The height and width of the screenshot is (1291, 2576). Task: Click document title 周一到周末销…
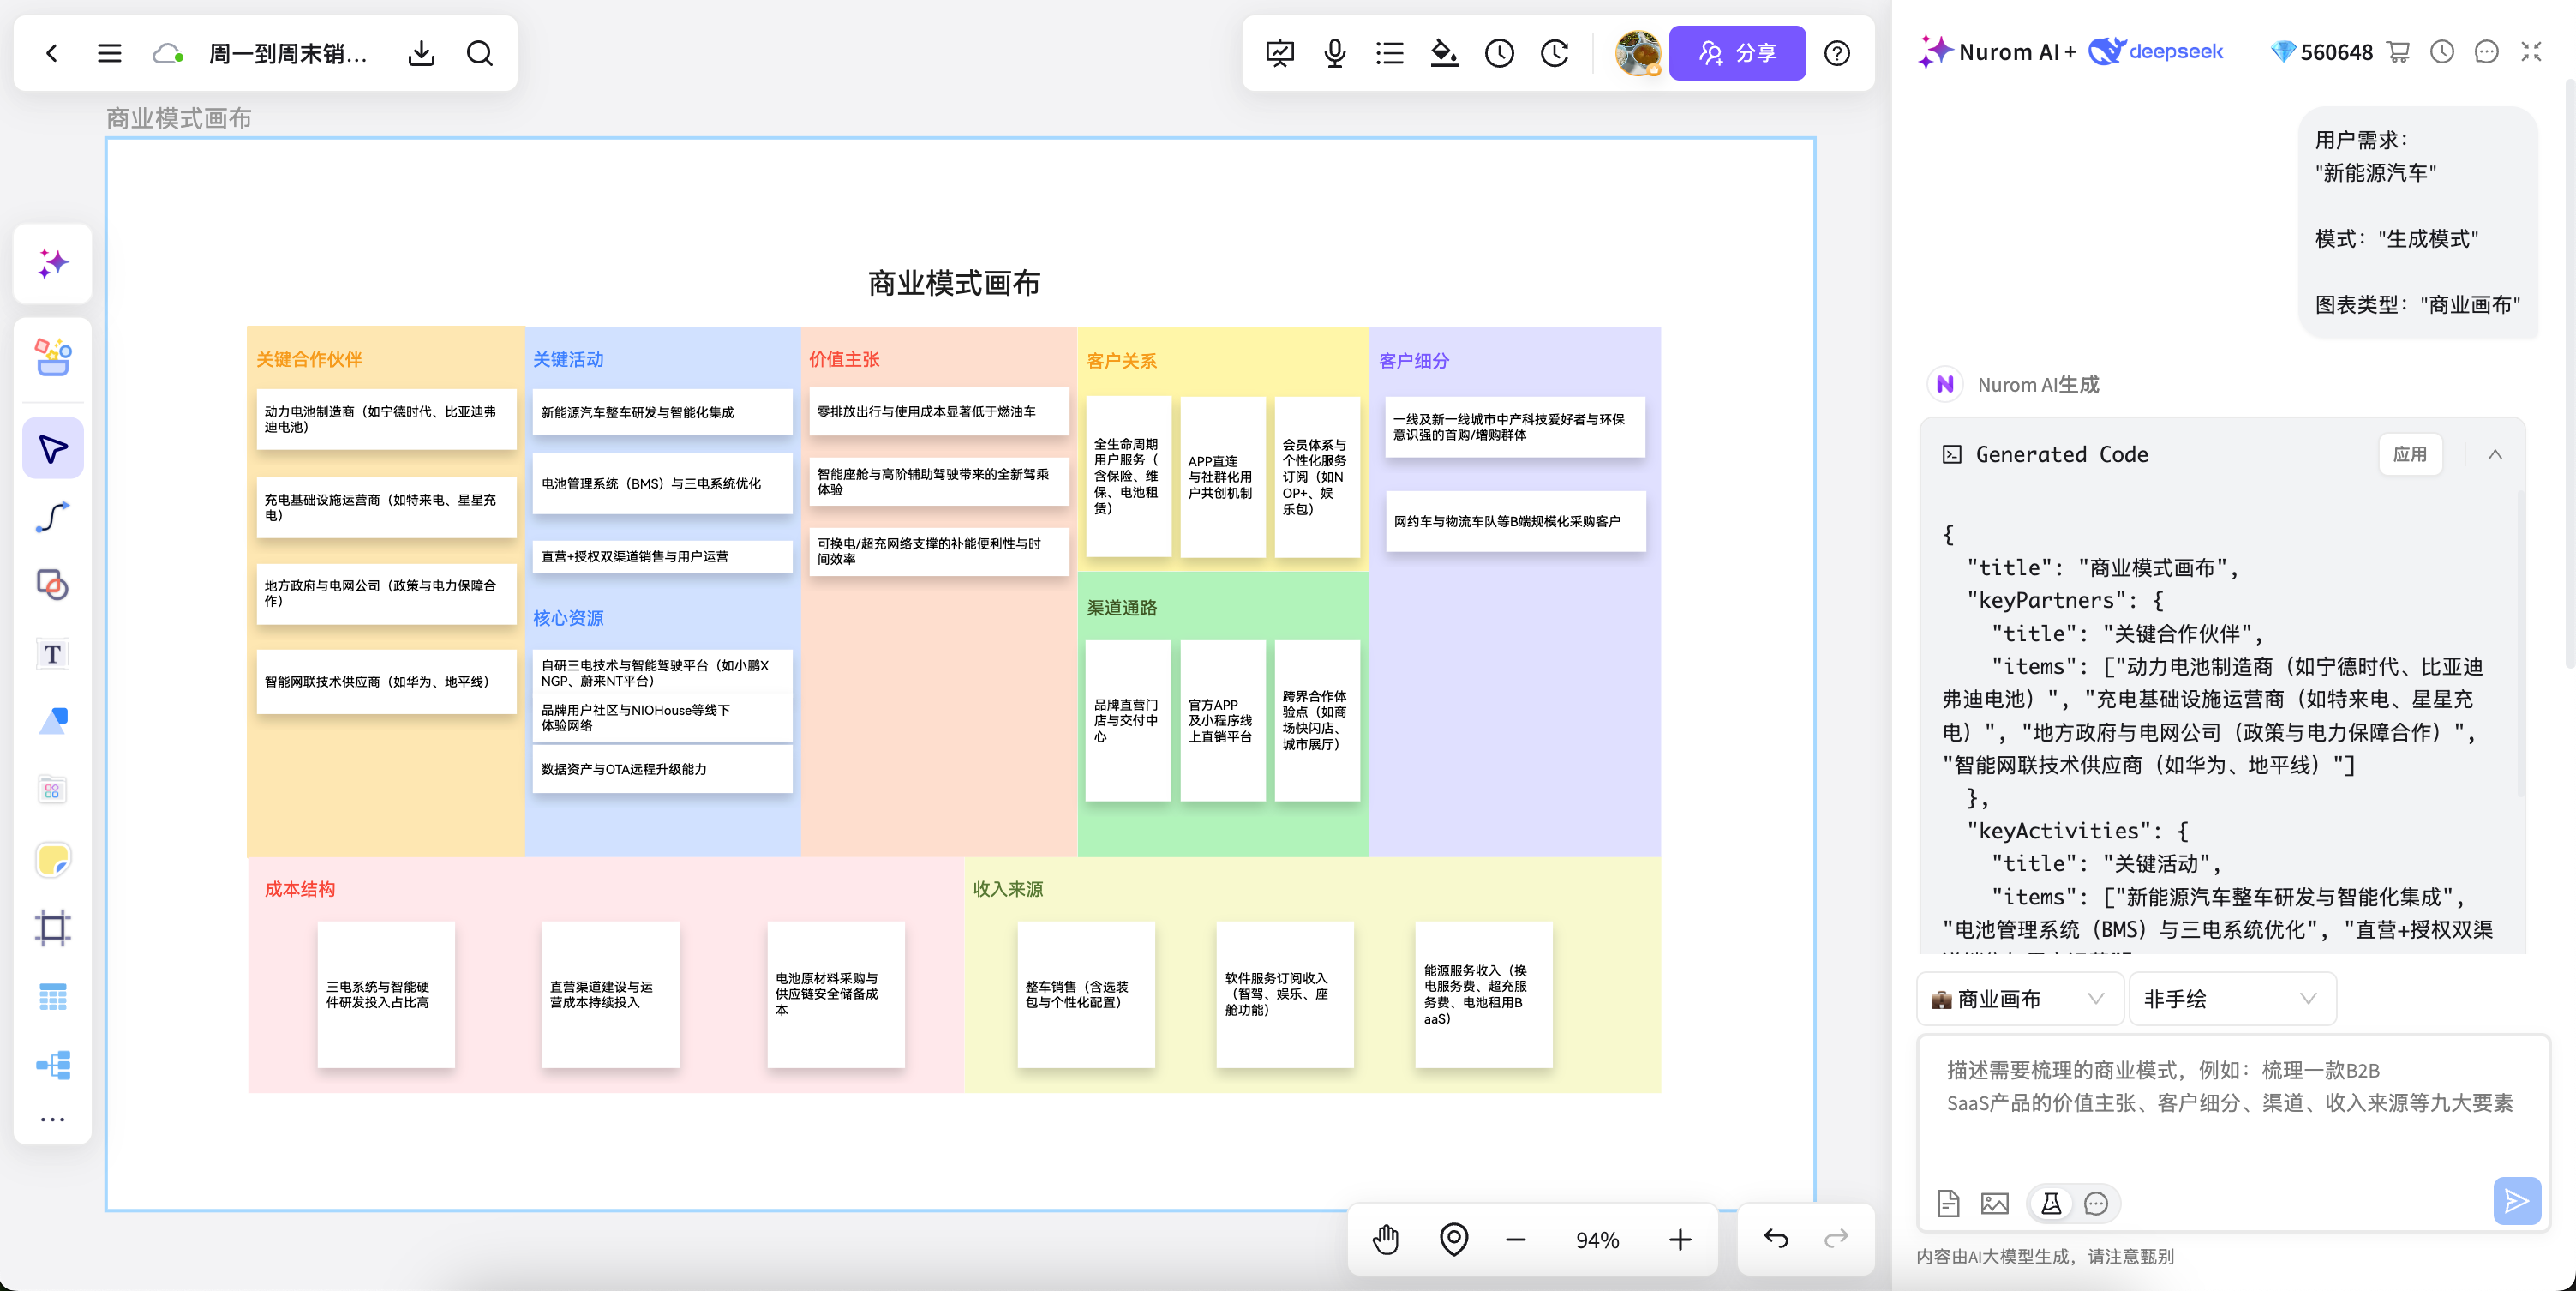point(288,53)
